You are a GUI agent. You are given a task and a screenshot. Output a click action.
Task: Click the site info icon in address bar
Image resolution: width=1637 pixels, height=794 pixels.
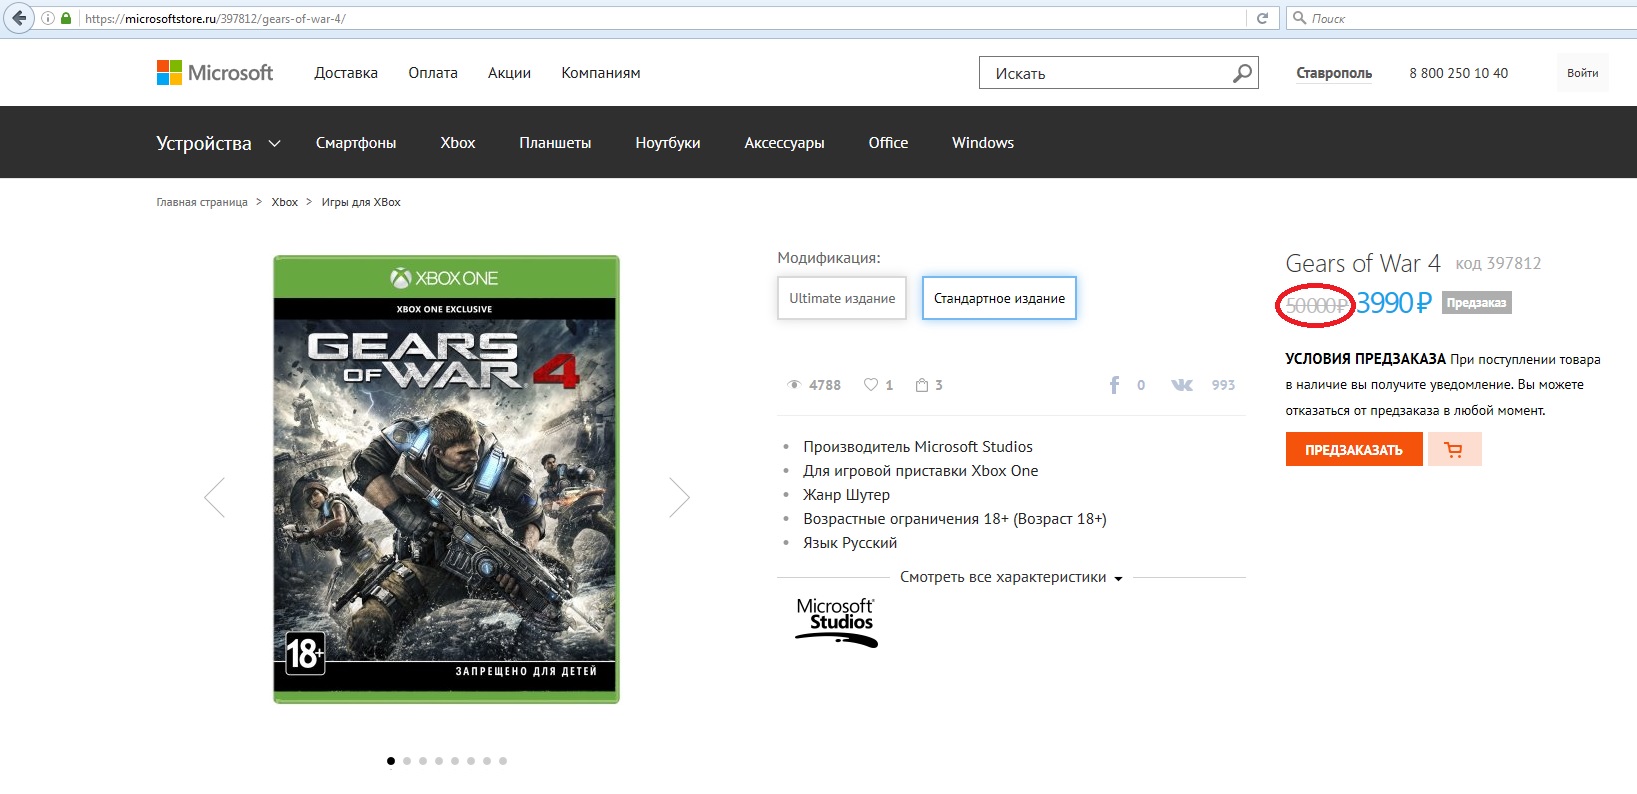[x=48, y=18]
